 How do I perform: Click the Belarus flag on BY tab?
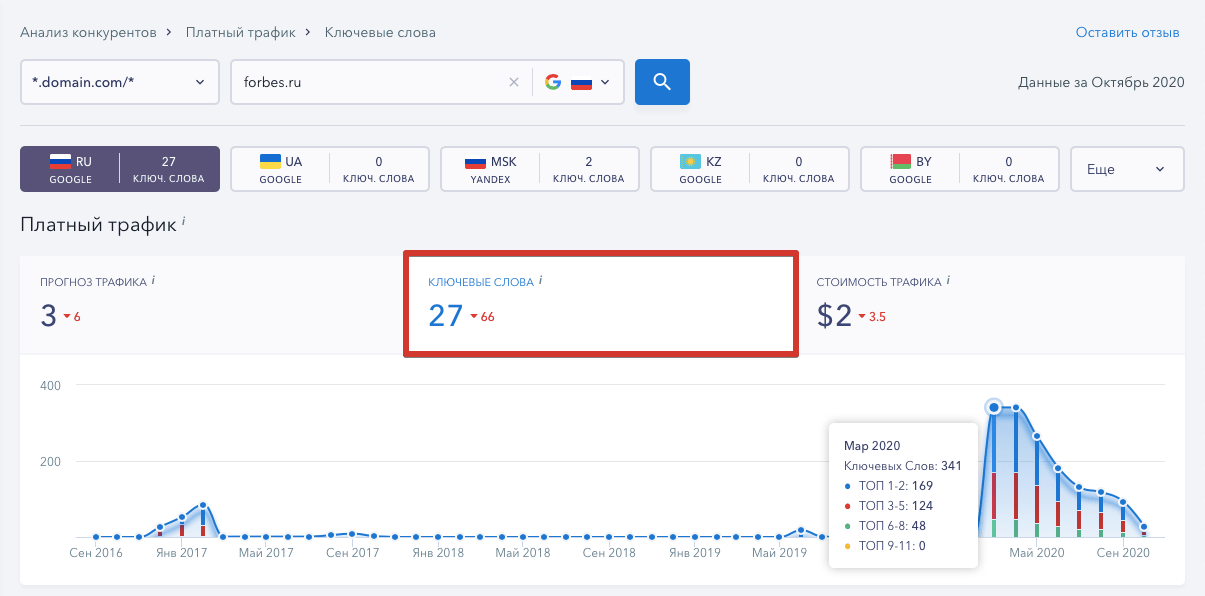click(x=900, y=161)
